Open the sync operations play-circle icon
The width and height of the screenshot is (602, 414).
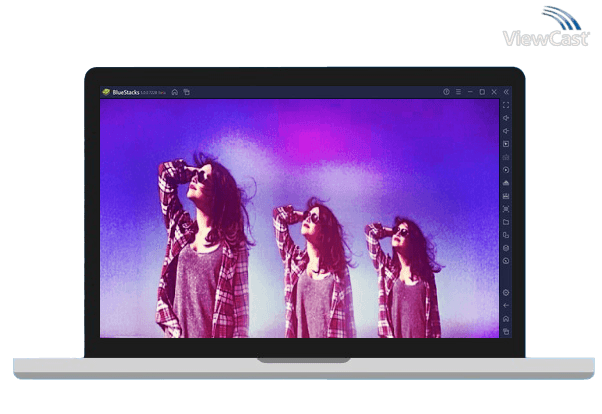[x=506, y=170]
